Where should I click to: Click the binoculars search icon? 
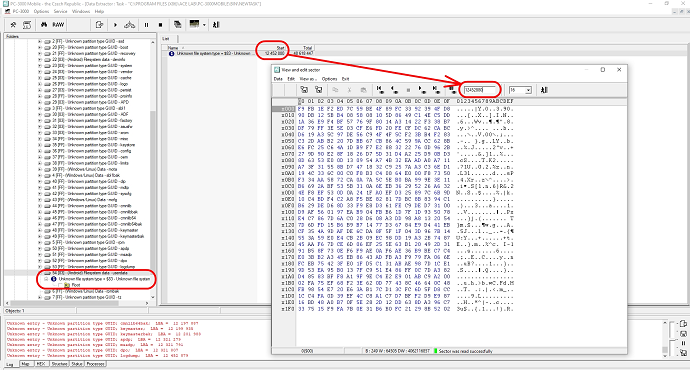click(44, 25)
